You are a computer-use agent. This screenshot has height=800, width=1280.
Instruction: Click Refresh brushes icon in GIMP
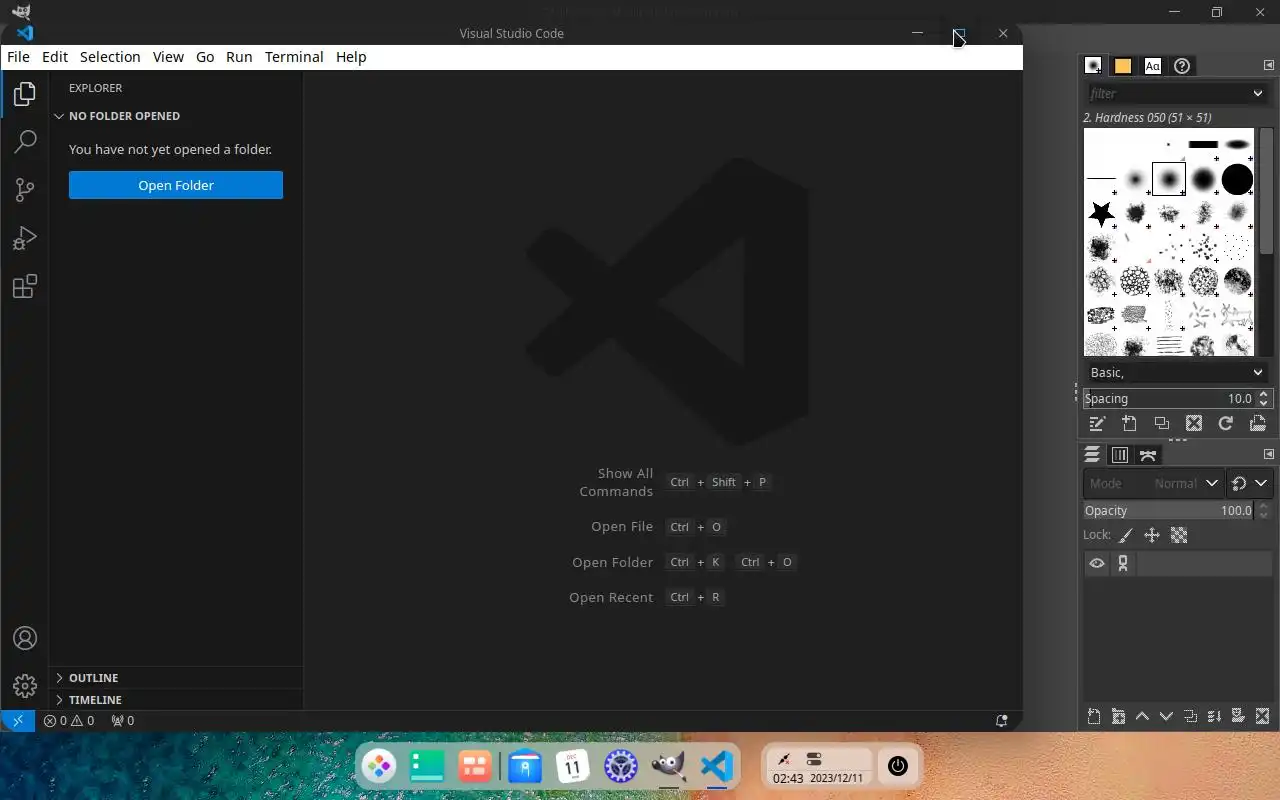pos(1225,424)
